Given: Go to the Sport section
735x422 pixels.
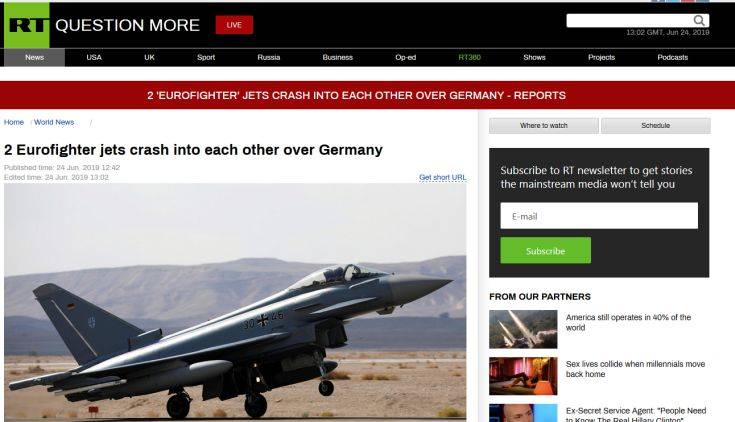Looking at the screenshot, I should coord(206,57).
